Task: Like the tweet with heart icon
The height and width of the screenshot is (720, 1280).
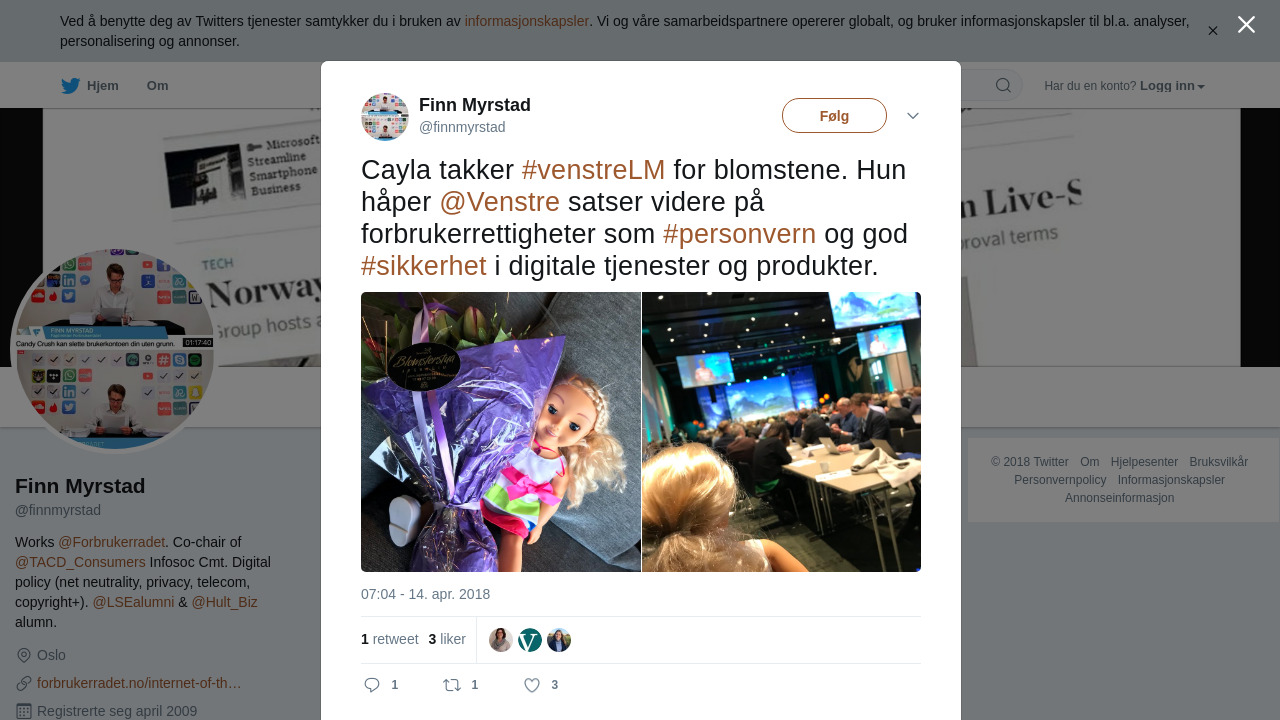Action: point(532,685)
